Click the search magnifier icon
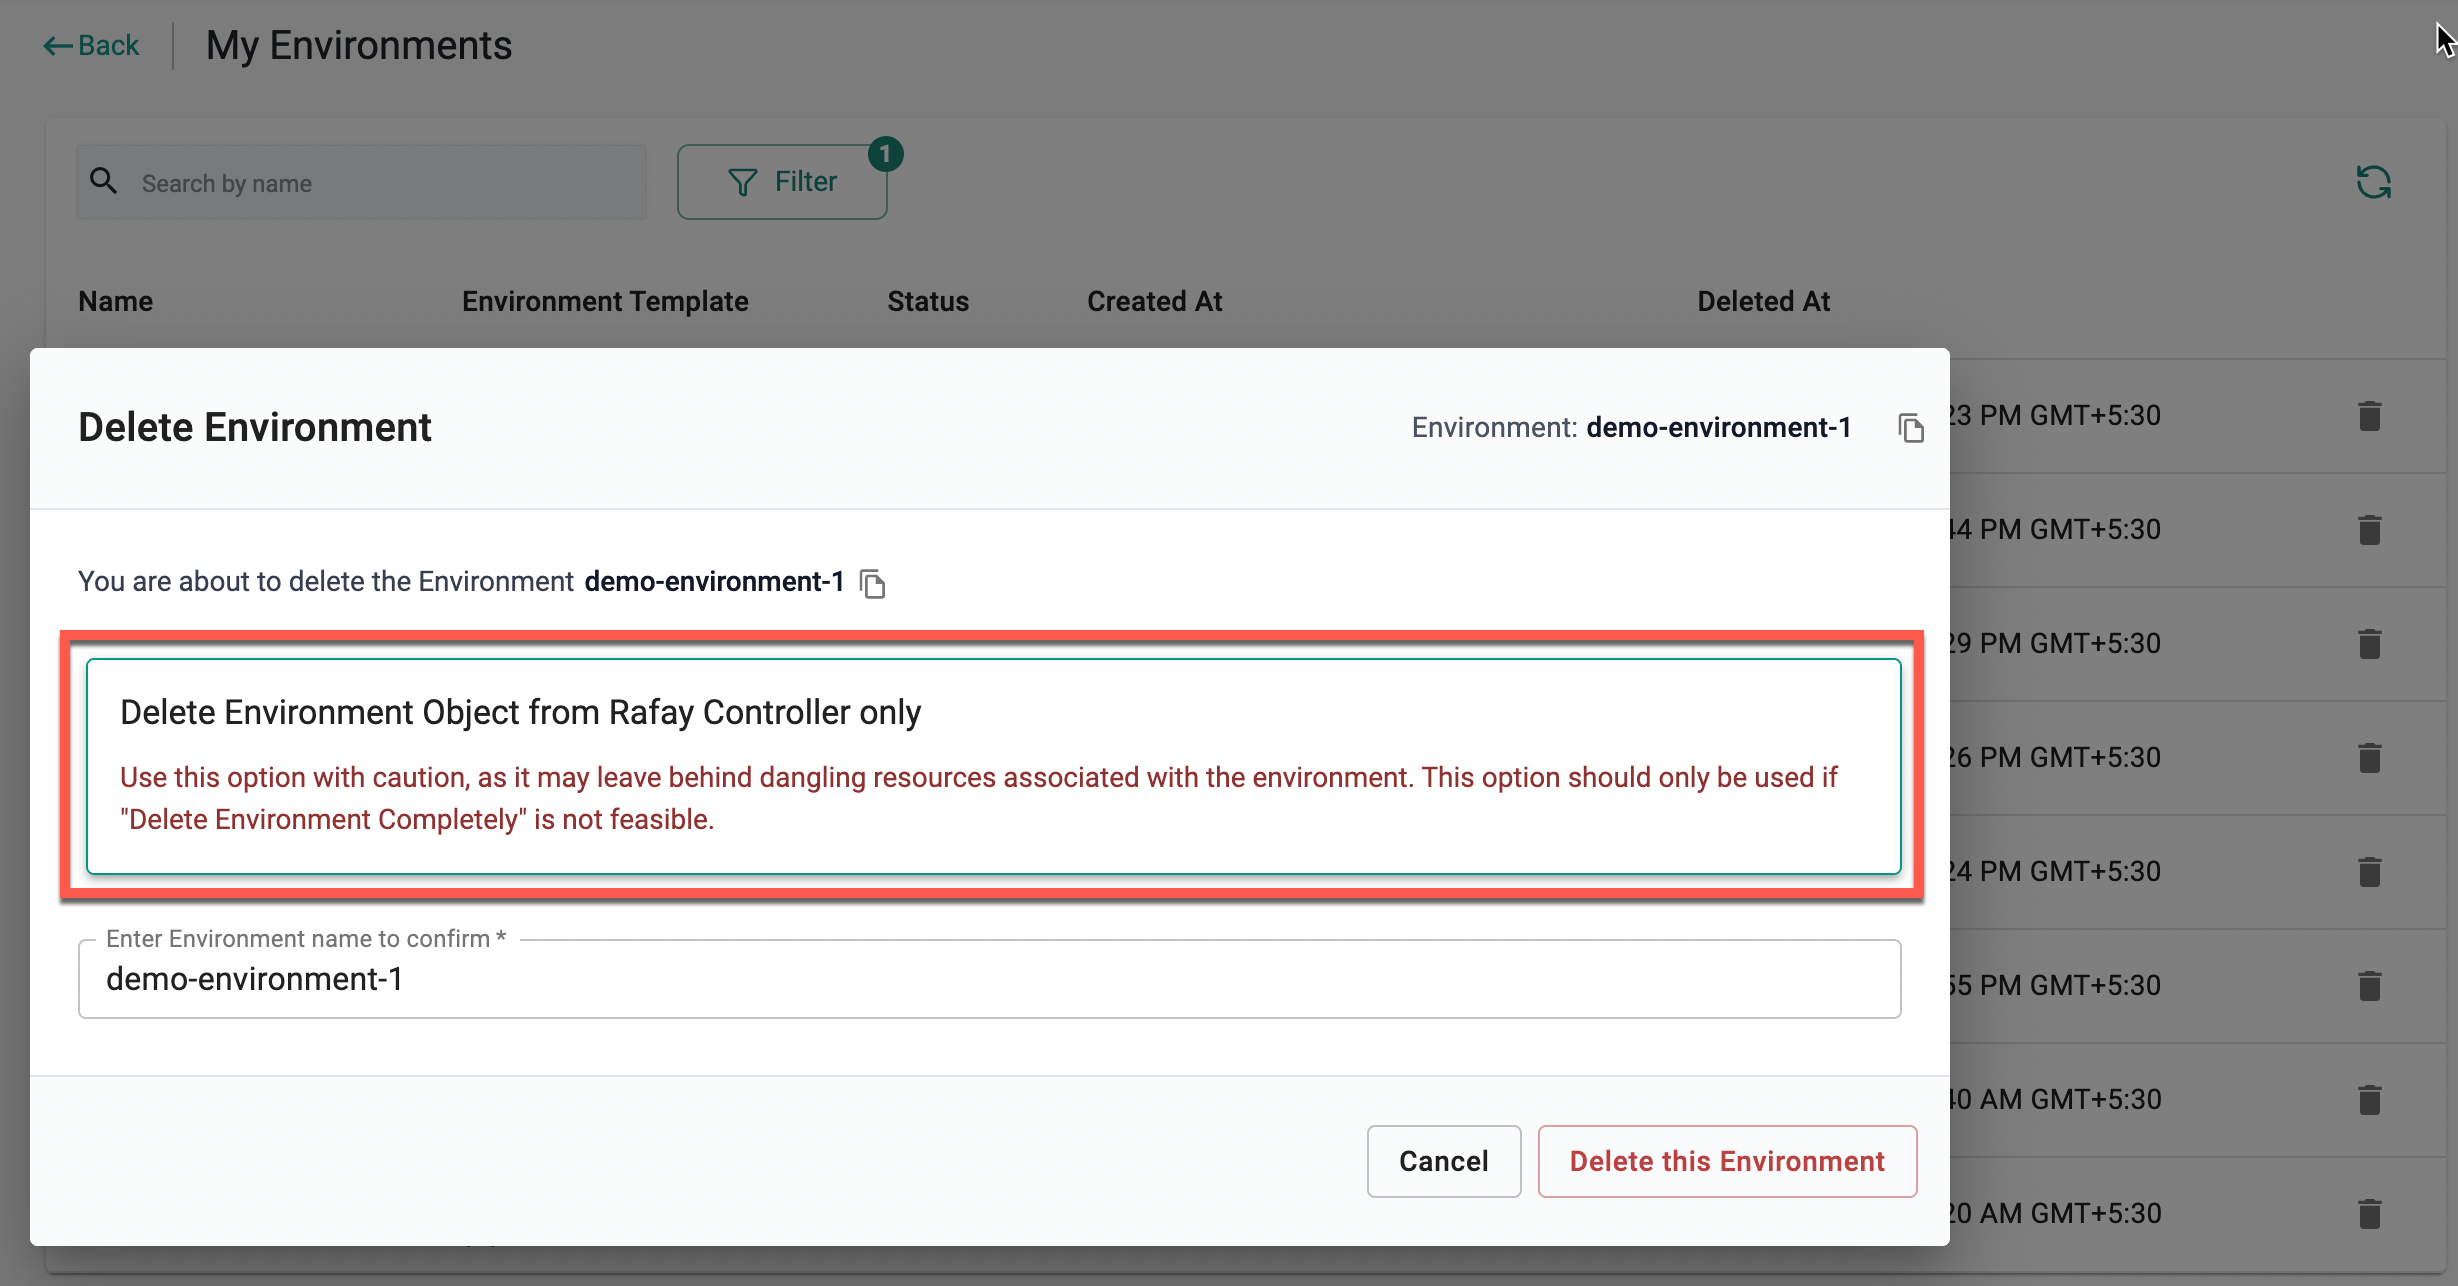2458x1286 pixels. (x=103, y=181)
